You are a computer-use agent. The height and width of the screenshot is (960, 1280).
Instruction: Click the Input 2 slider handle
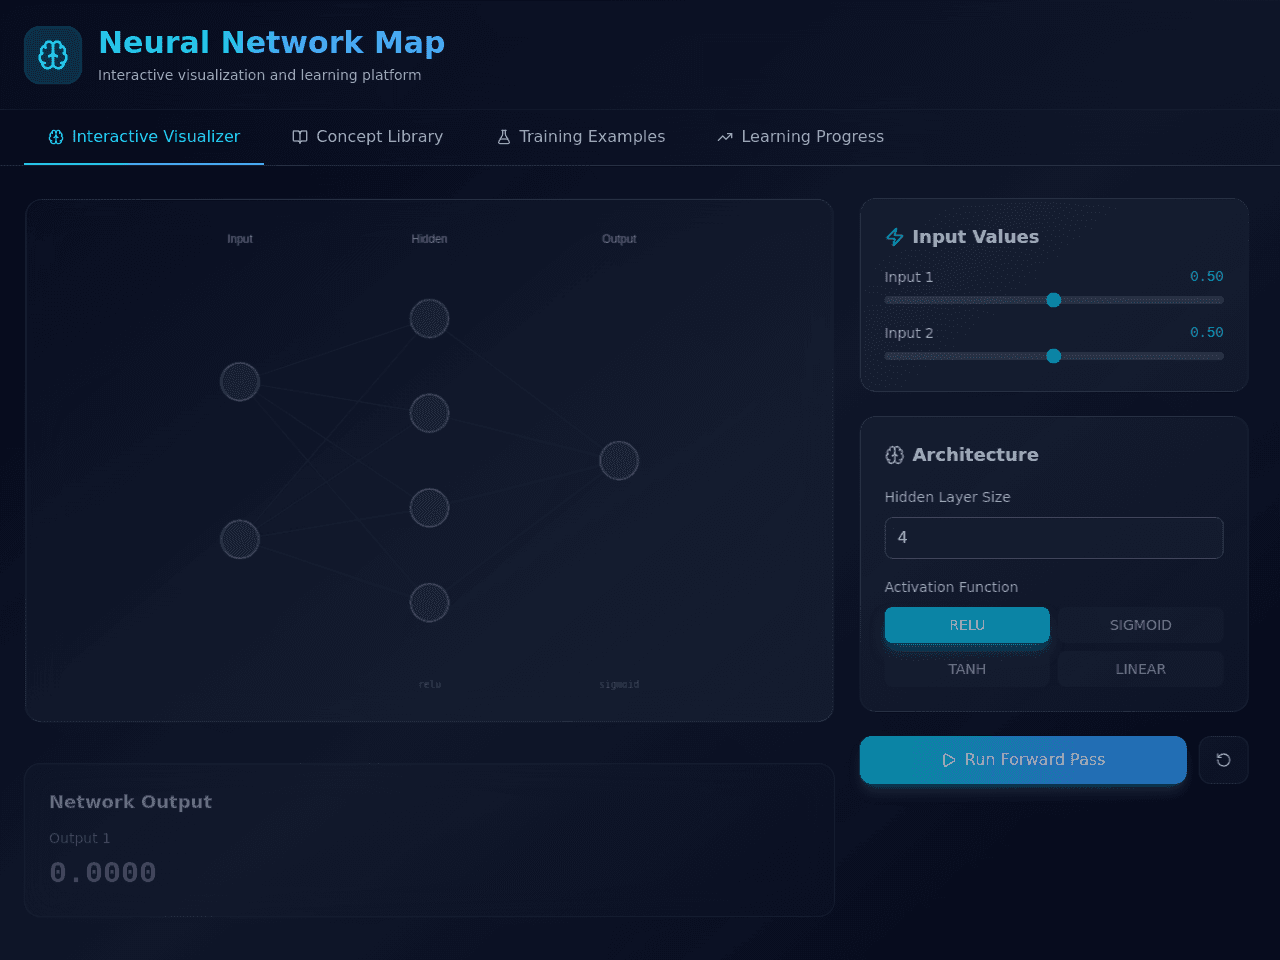pyautogui.click(x=1054, y=356)
